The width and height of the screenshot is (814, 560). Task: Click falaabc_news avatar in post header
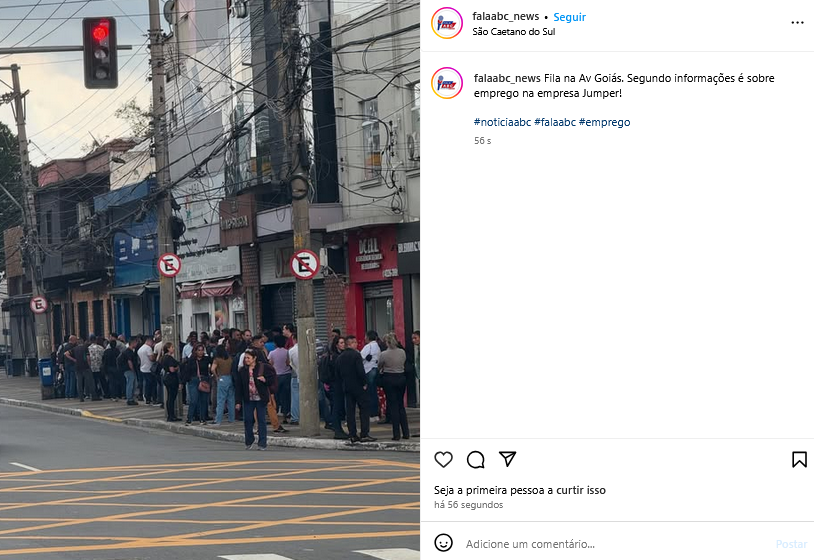[x=446, y=23]
